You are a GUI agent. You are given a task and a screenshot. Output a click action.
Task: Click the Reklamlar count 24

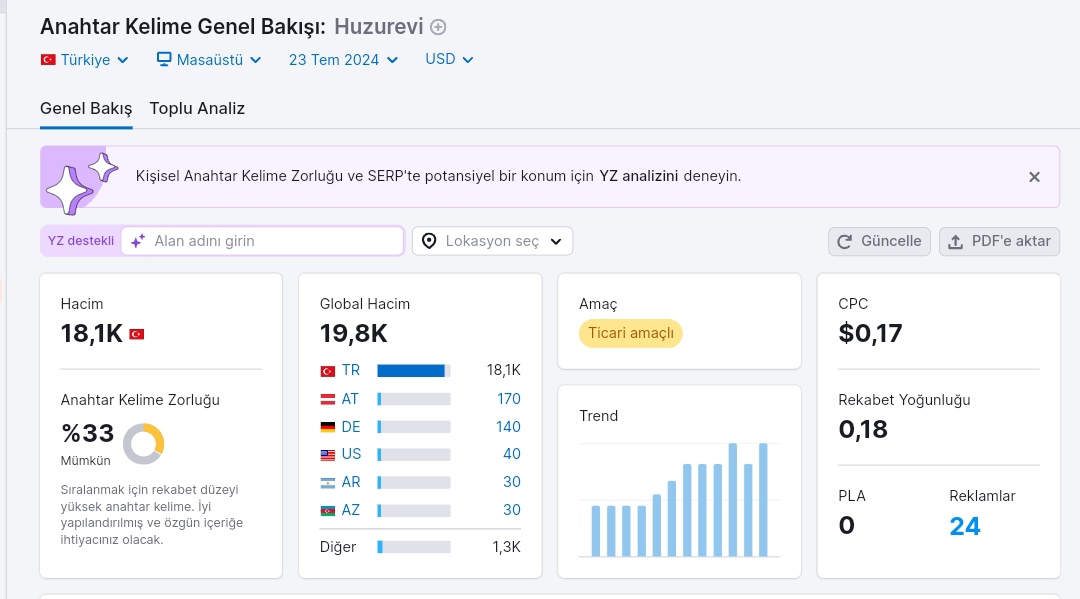tap(964, 526)
